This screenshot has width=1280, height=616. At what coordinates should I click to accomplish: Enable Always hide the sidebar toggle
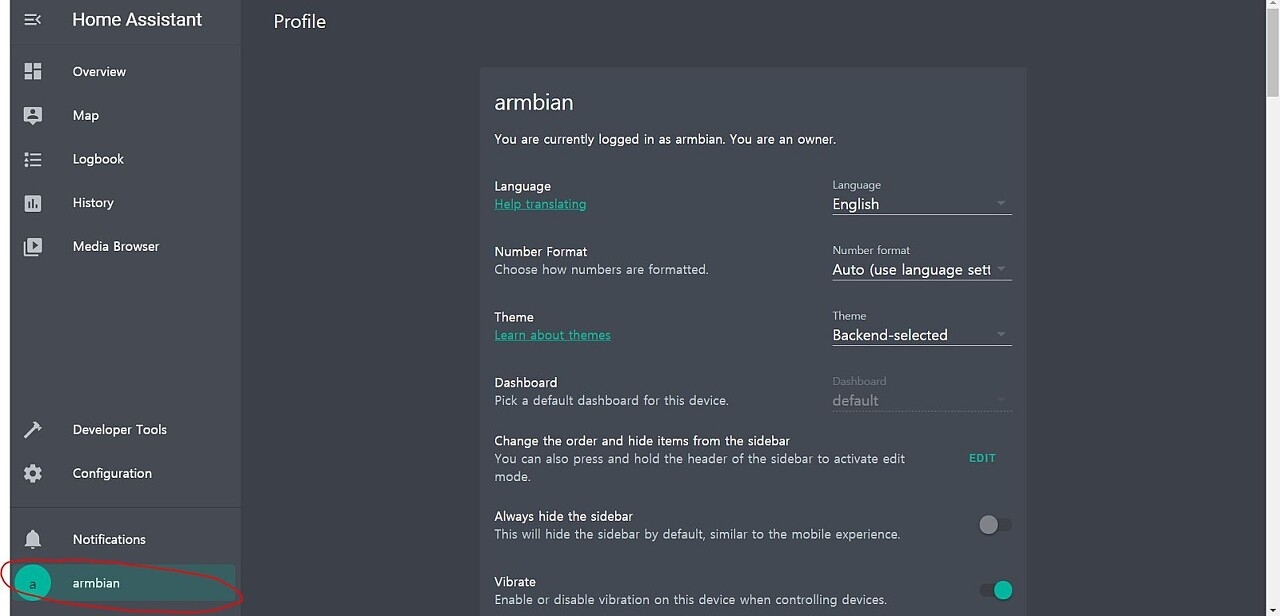(x=995, y=525)
